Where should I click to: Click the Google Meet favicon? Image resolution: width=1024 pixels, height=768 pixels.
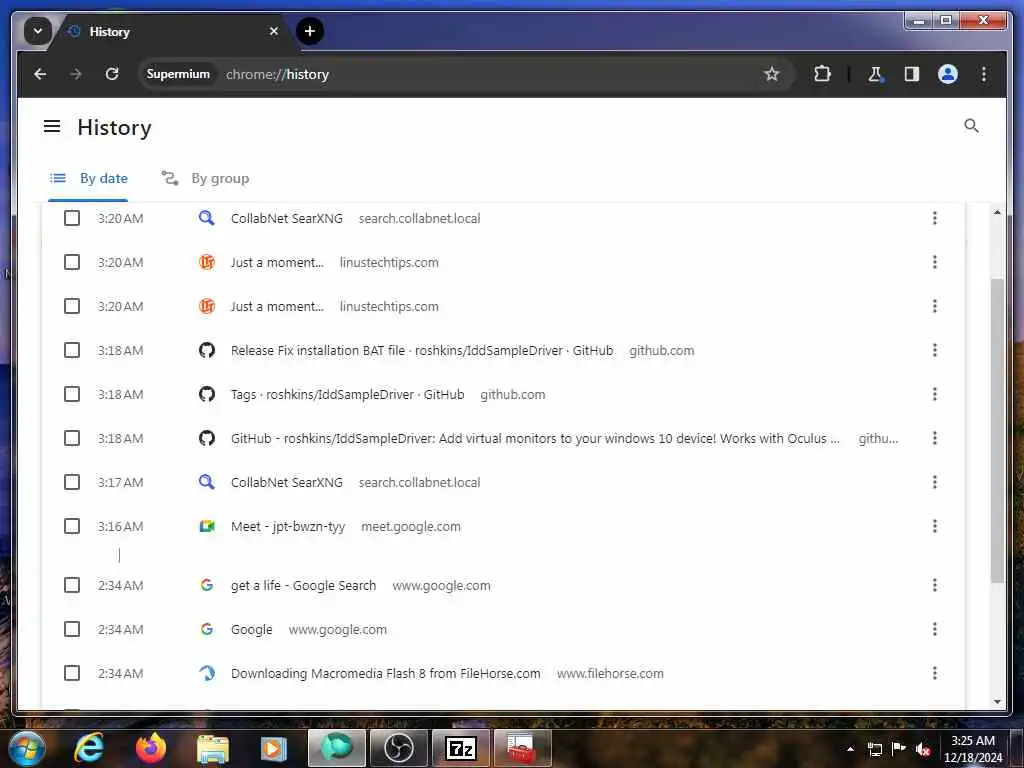click(206, 526)
